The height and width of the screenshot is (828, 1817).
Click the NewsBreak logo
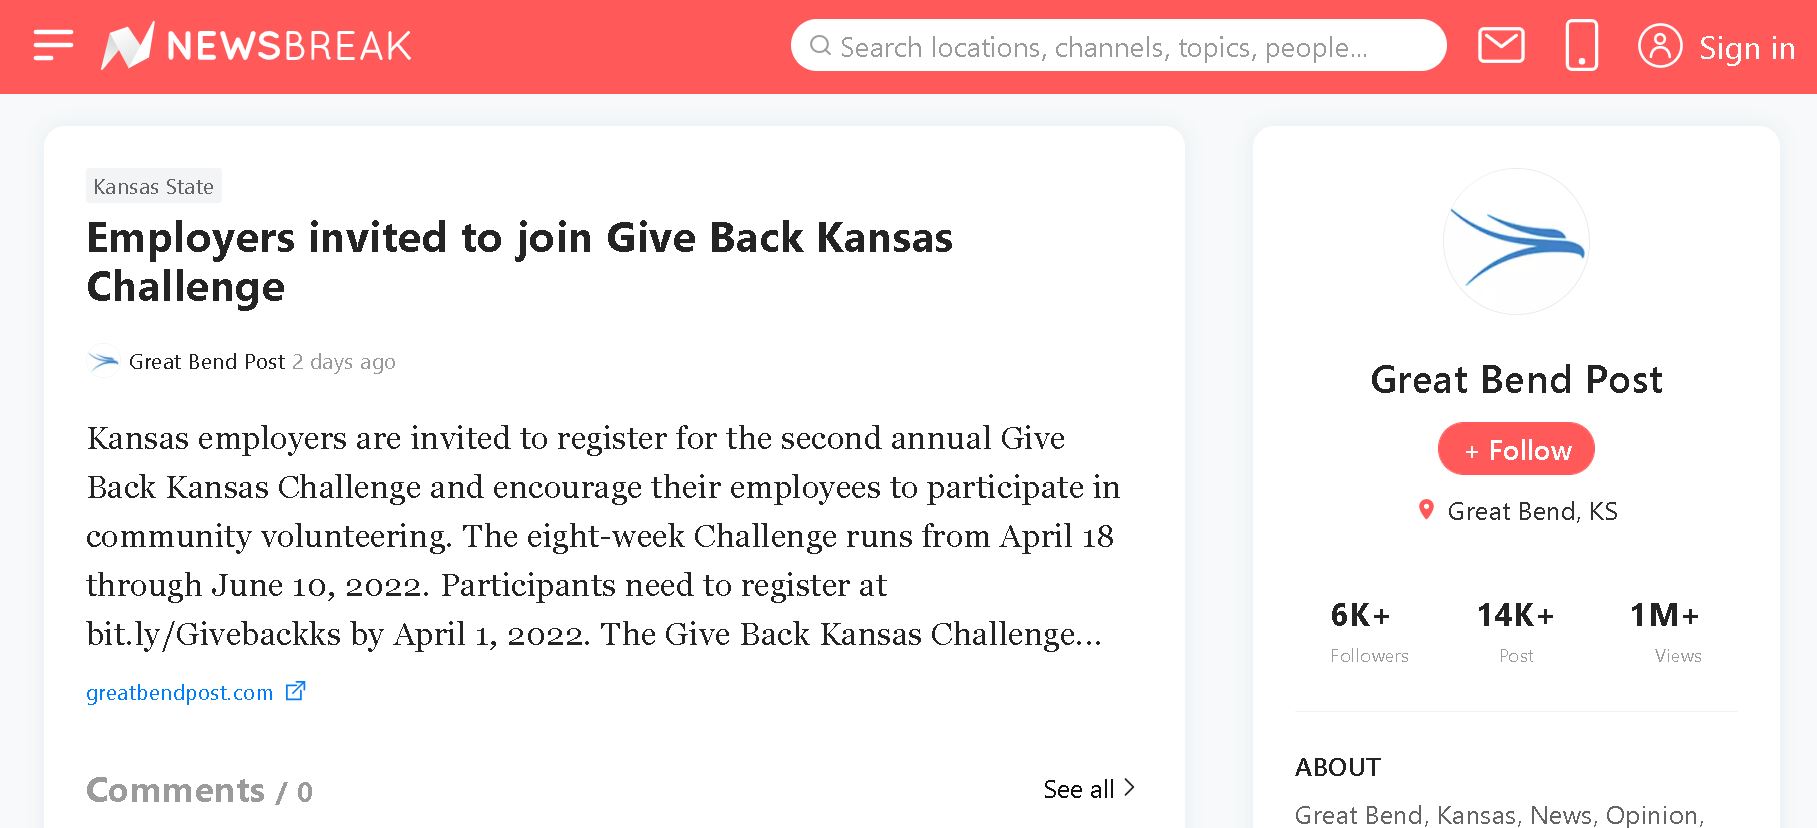point(257,46)
